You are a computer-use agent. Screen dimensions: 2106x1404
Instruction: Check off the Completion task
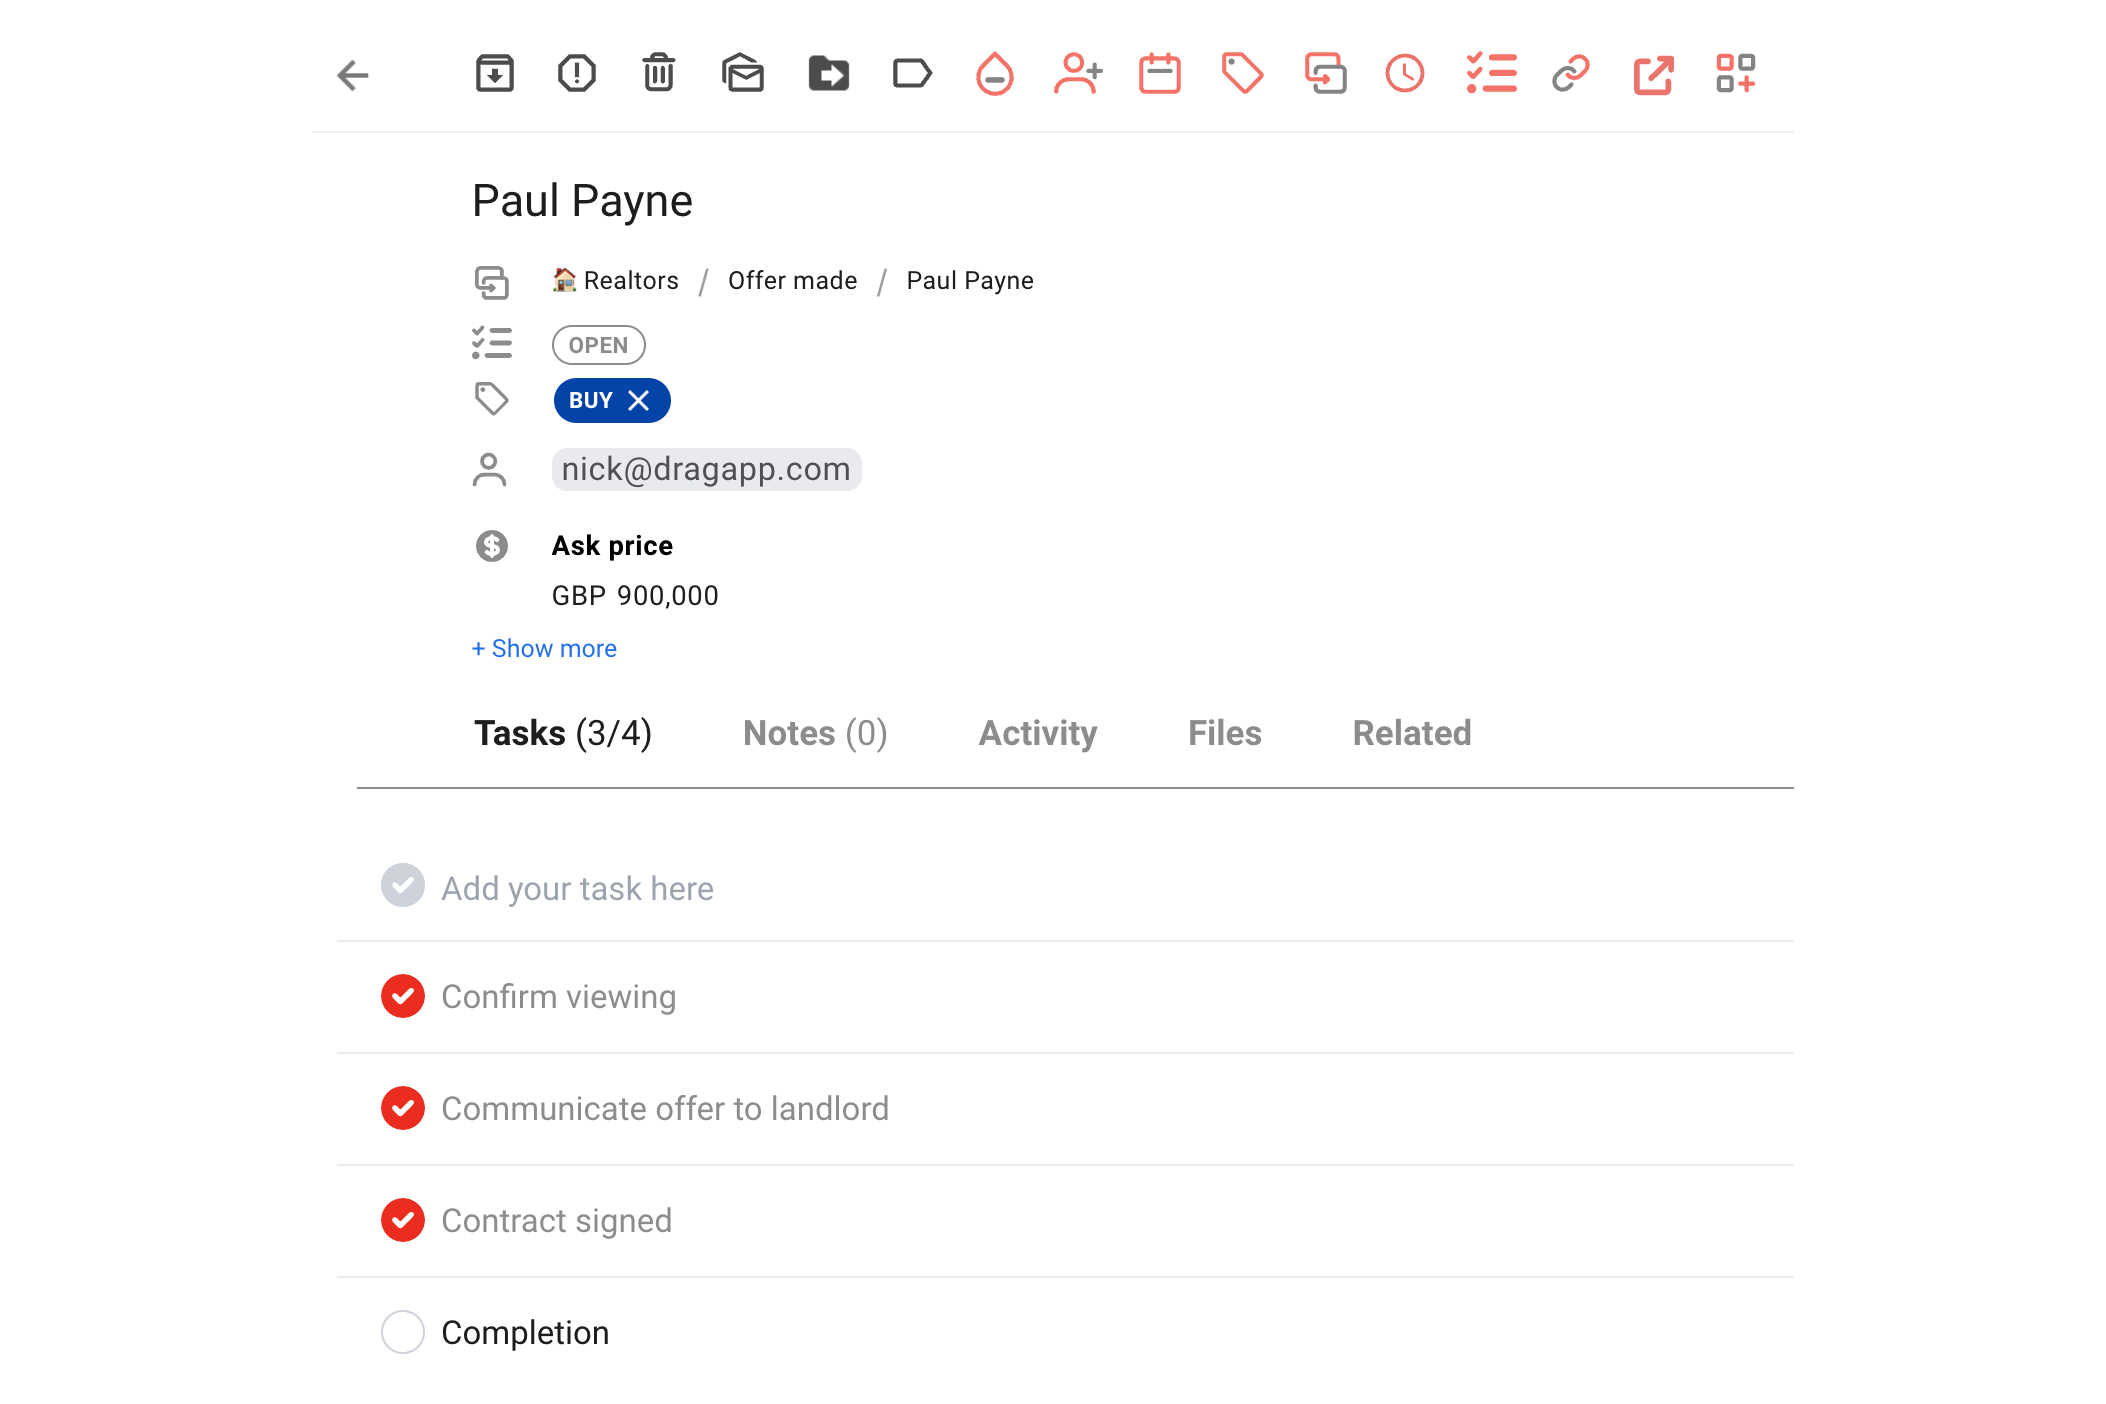click(403, 1332)
